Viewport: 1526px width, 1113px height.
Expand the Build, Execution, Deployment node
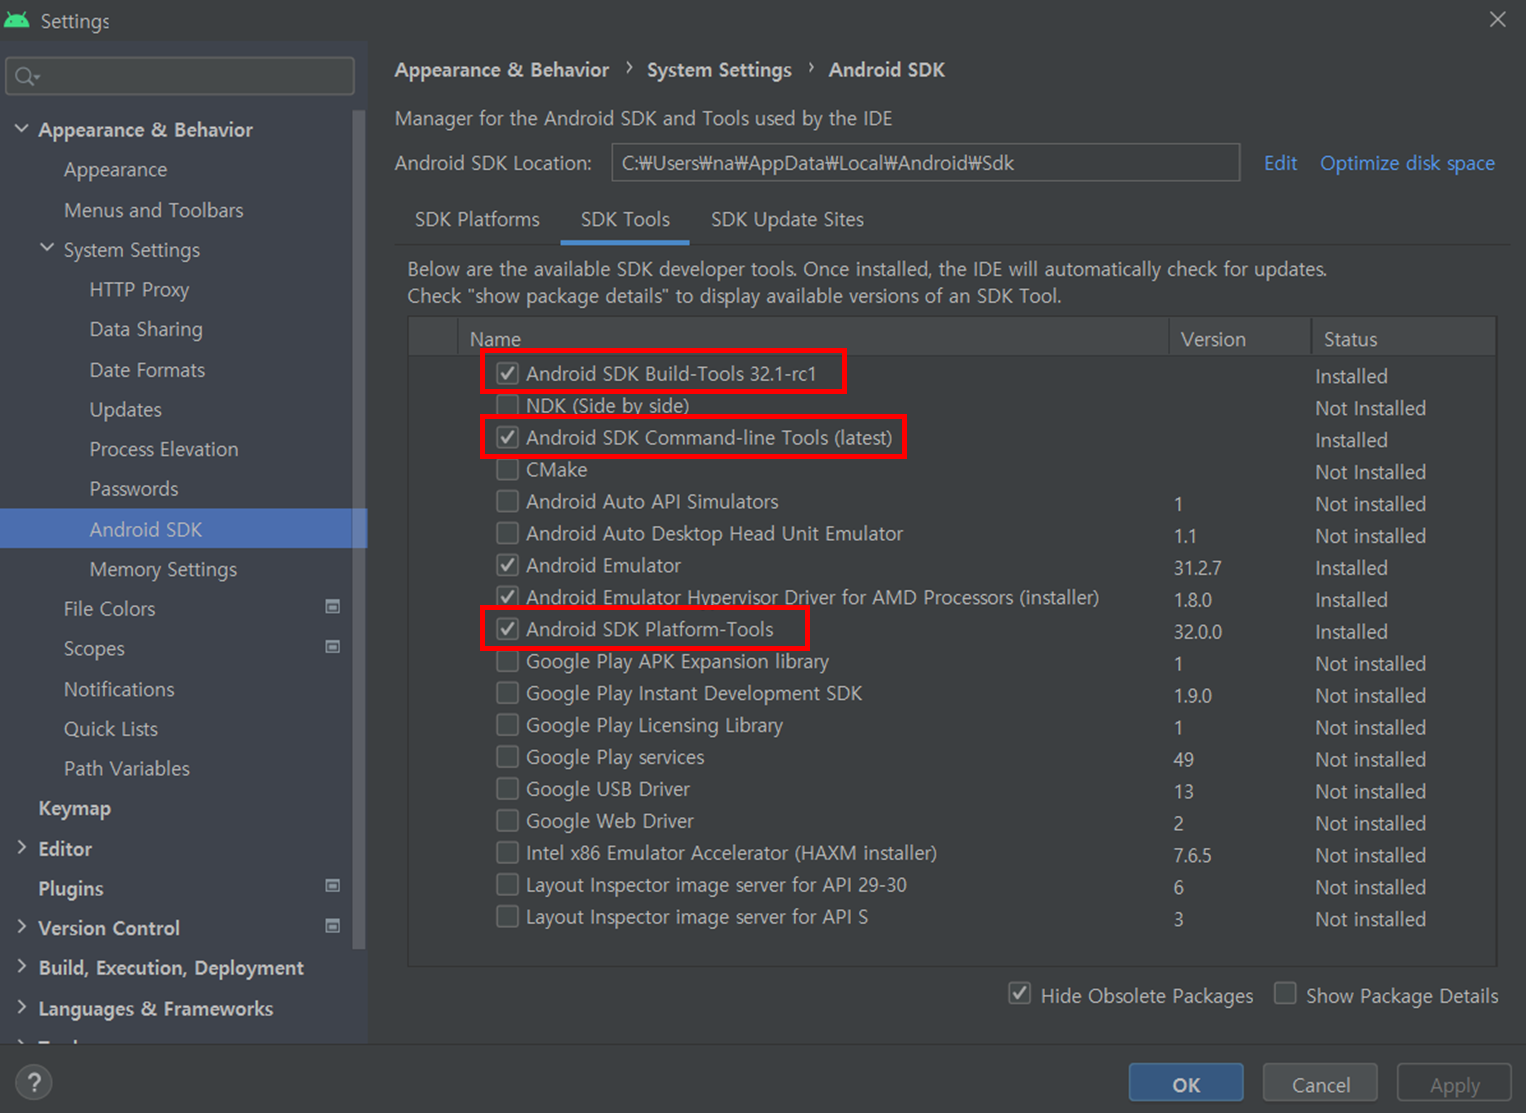click(x=21, y=966)
